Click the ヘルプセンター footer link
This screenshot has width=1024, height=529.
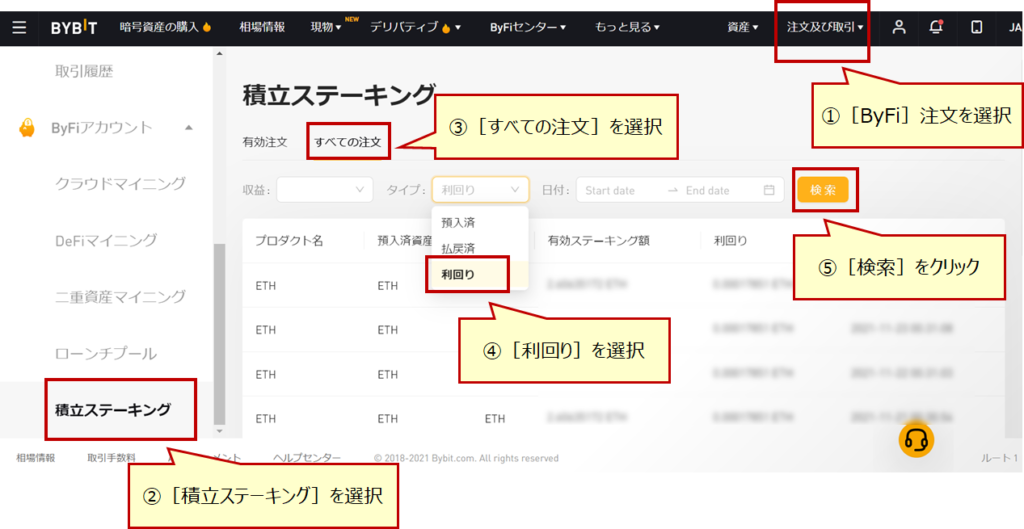tap(307, 458)
